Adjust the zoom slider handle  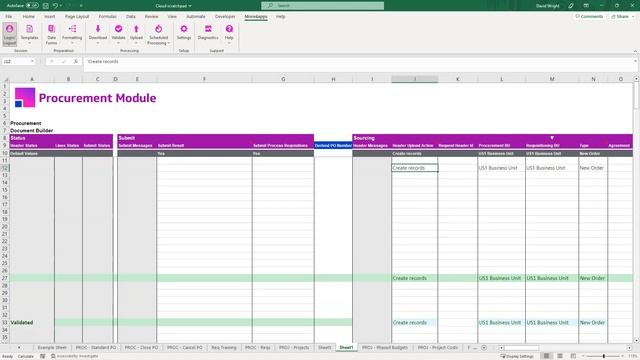604,356
